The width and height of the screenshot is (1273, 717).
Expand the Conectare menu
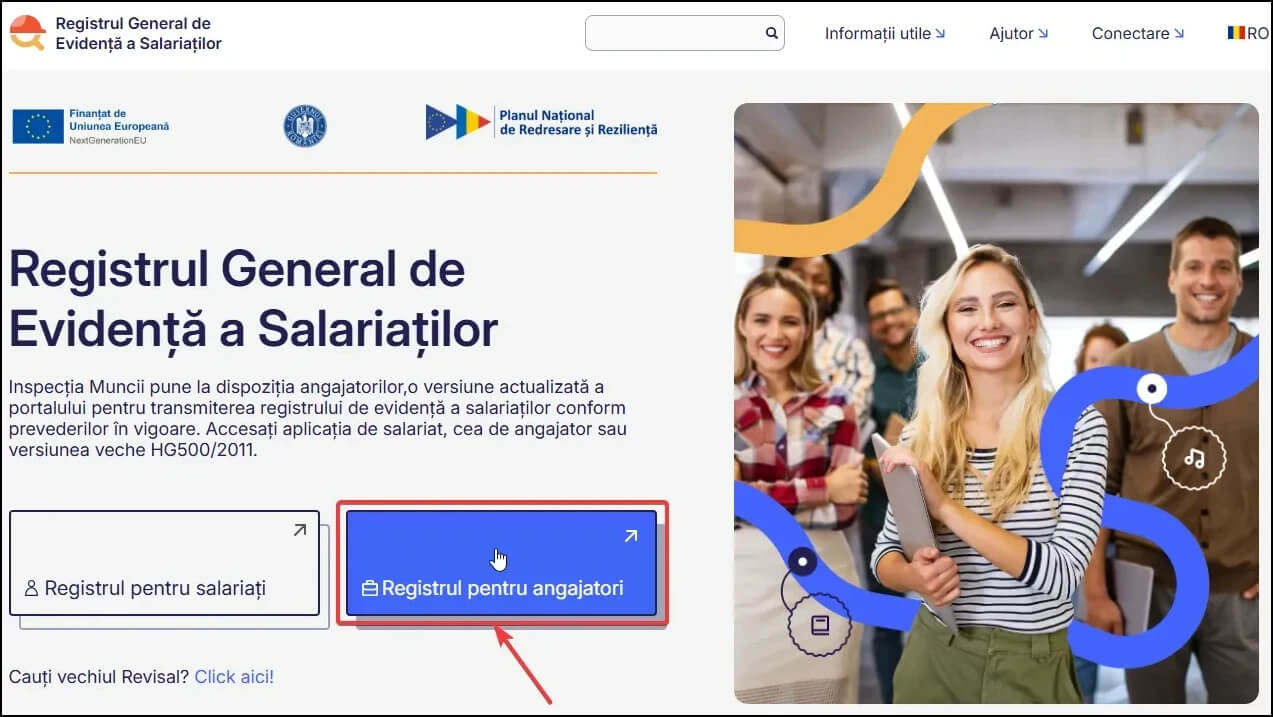point(1138,33)
